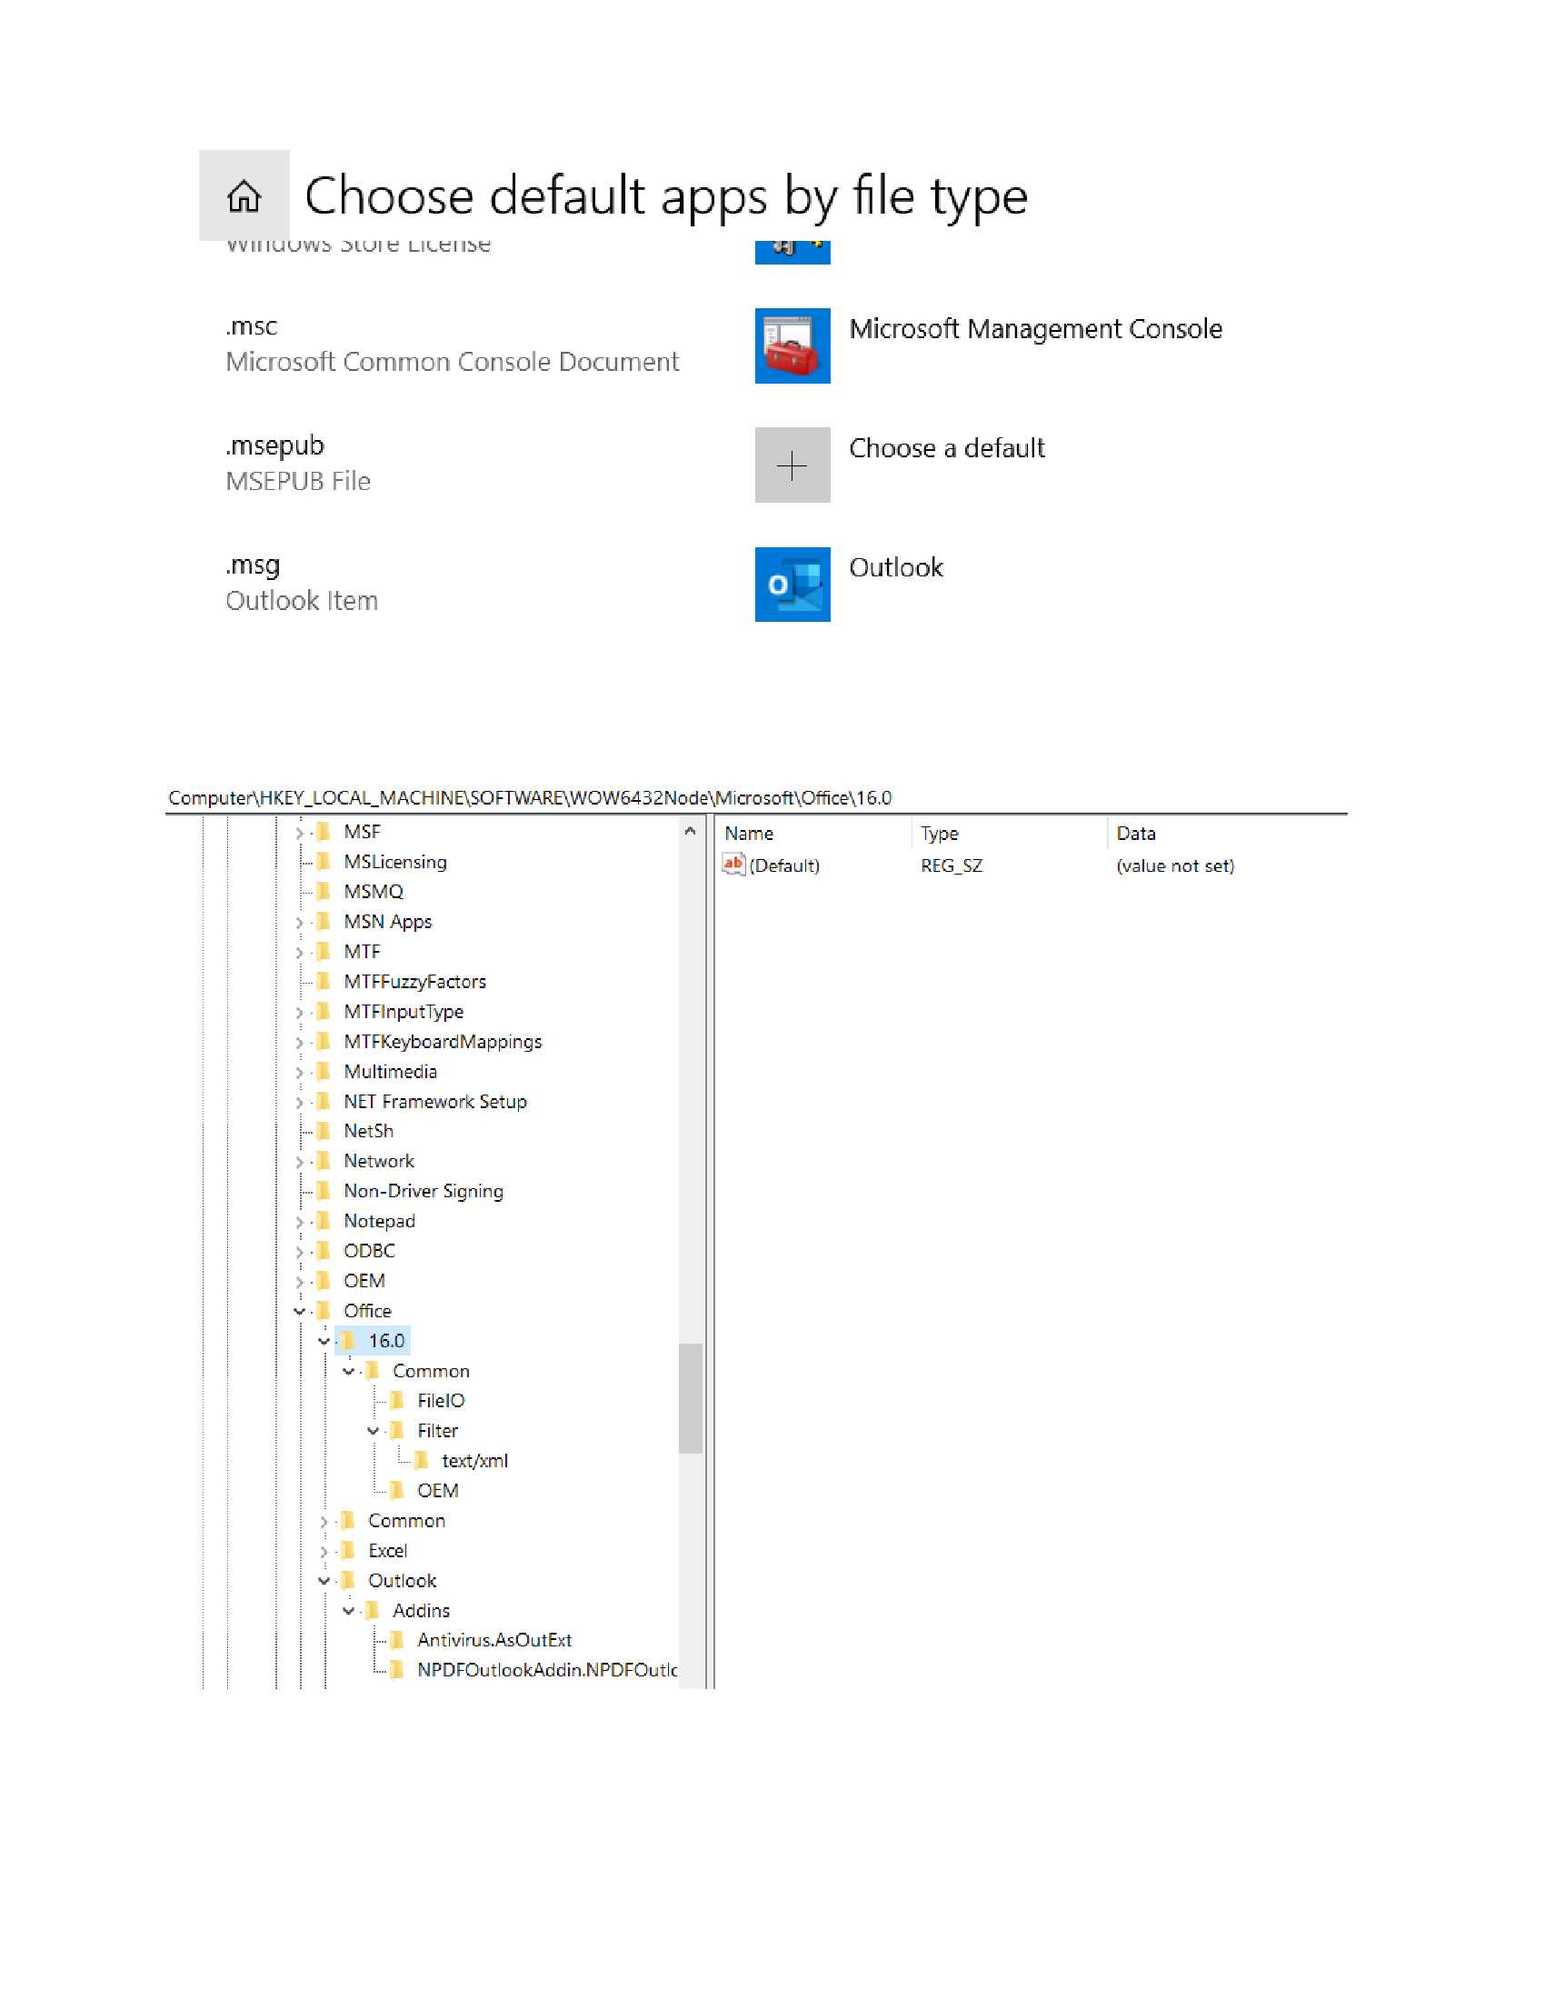The height and width of the screenshot is (2000, 1545).
Task: Click the '(value not set)' data cell
Action: [1175, 866]
